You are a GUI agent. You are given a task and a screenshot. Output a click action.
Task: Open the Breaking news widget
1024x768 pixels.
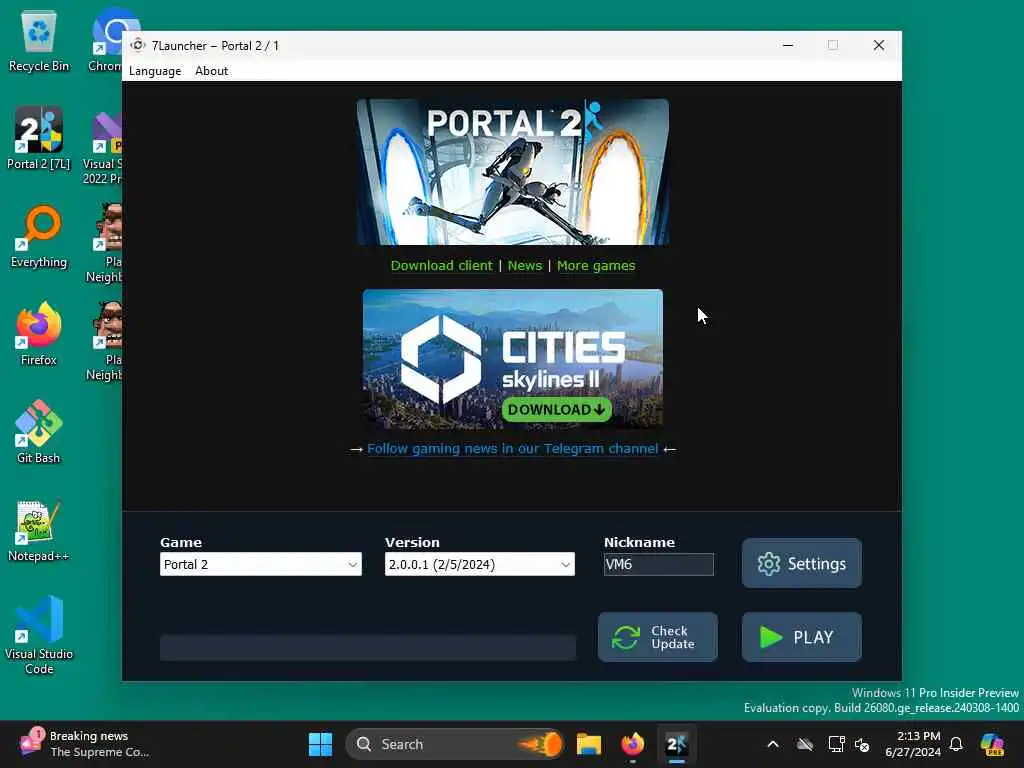85,744
